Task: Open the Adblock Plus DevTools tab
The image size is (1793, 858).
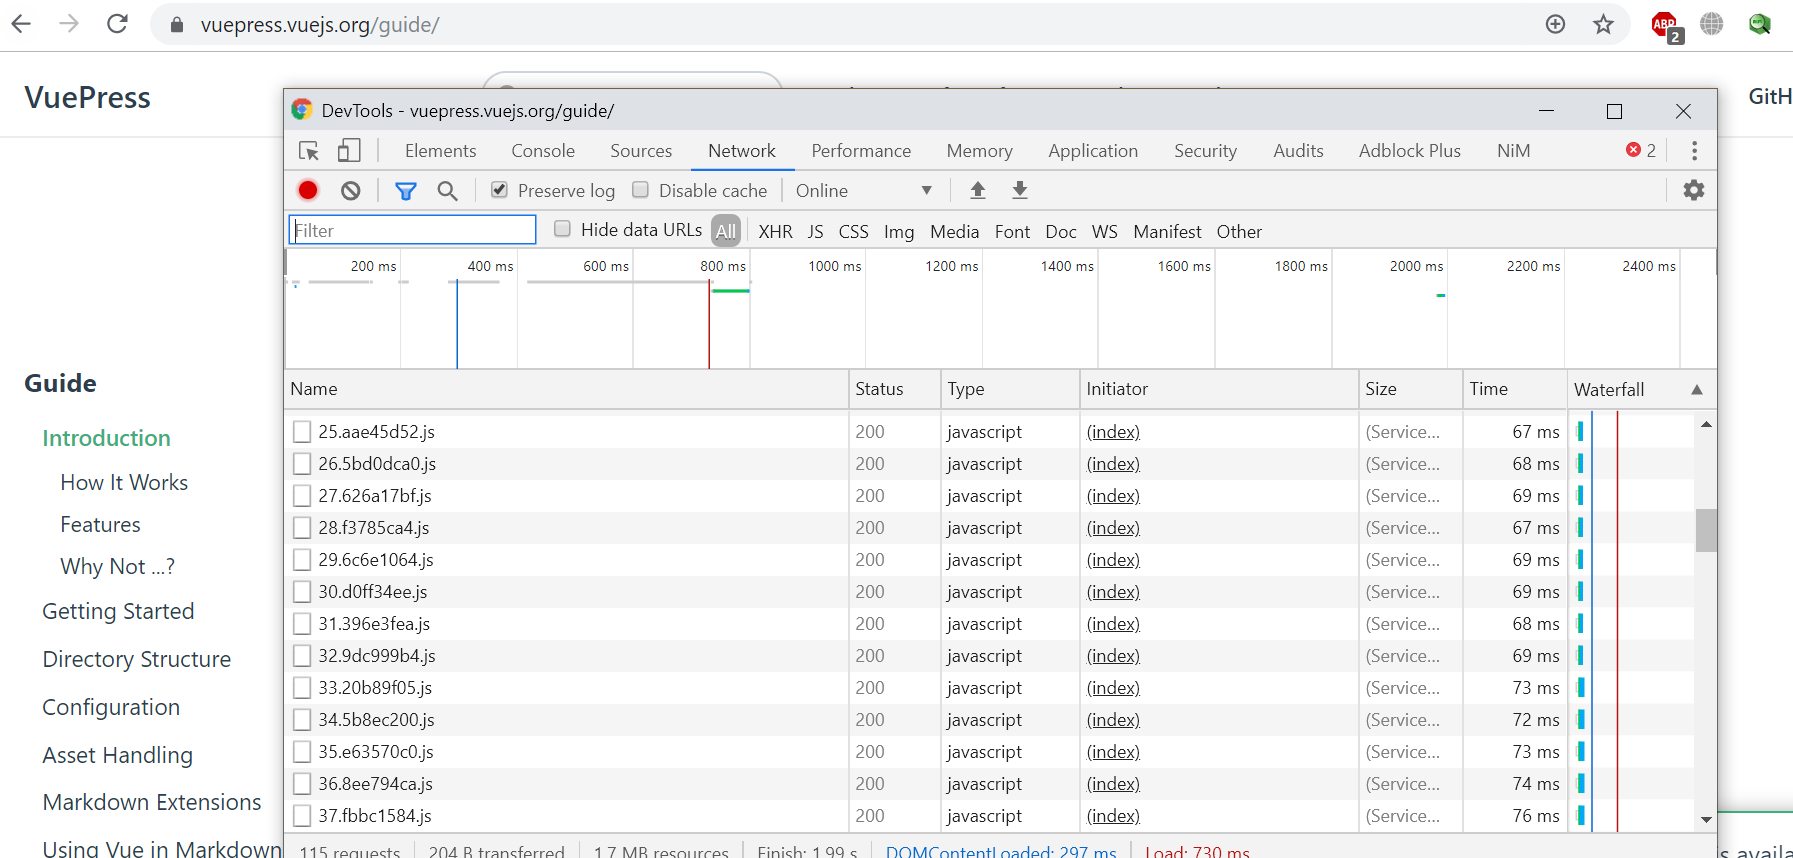Action: point(1410,151)
